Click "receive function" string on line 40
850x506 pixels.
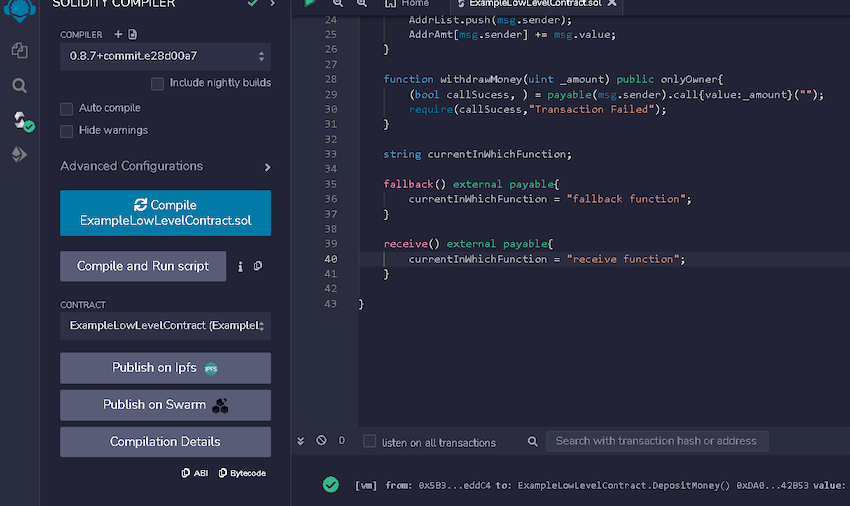click(x=623, y=259)
